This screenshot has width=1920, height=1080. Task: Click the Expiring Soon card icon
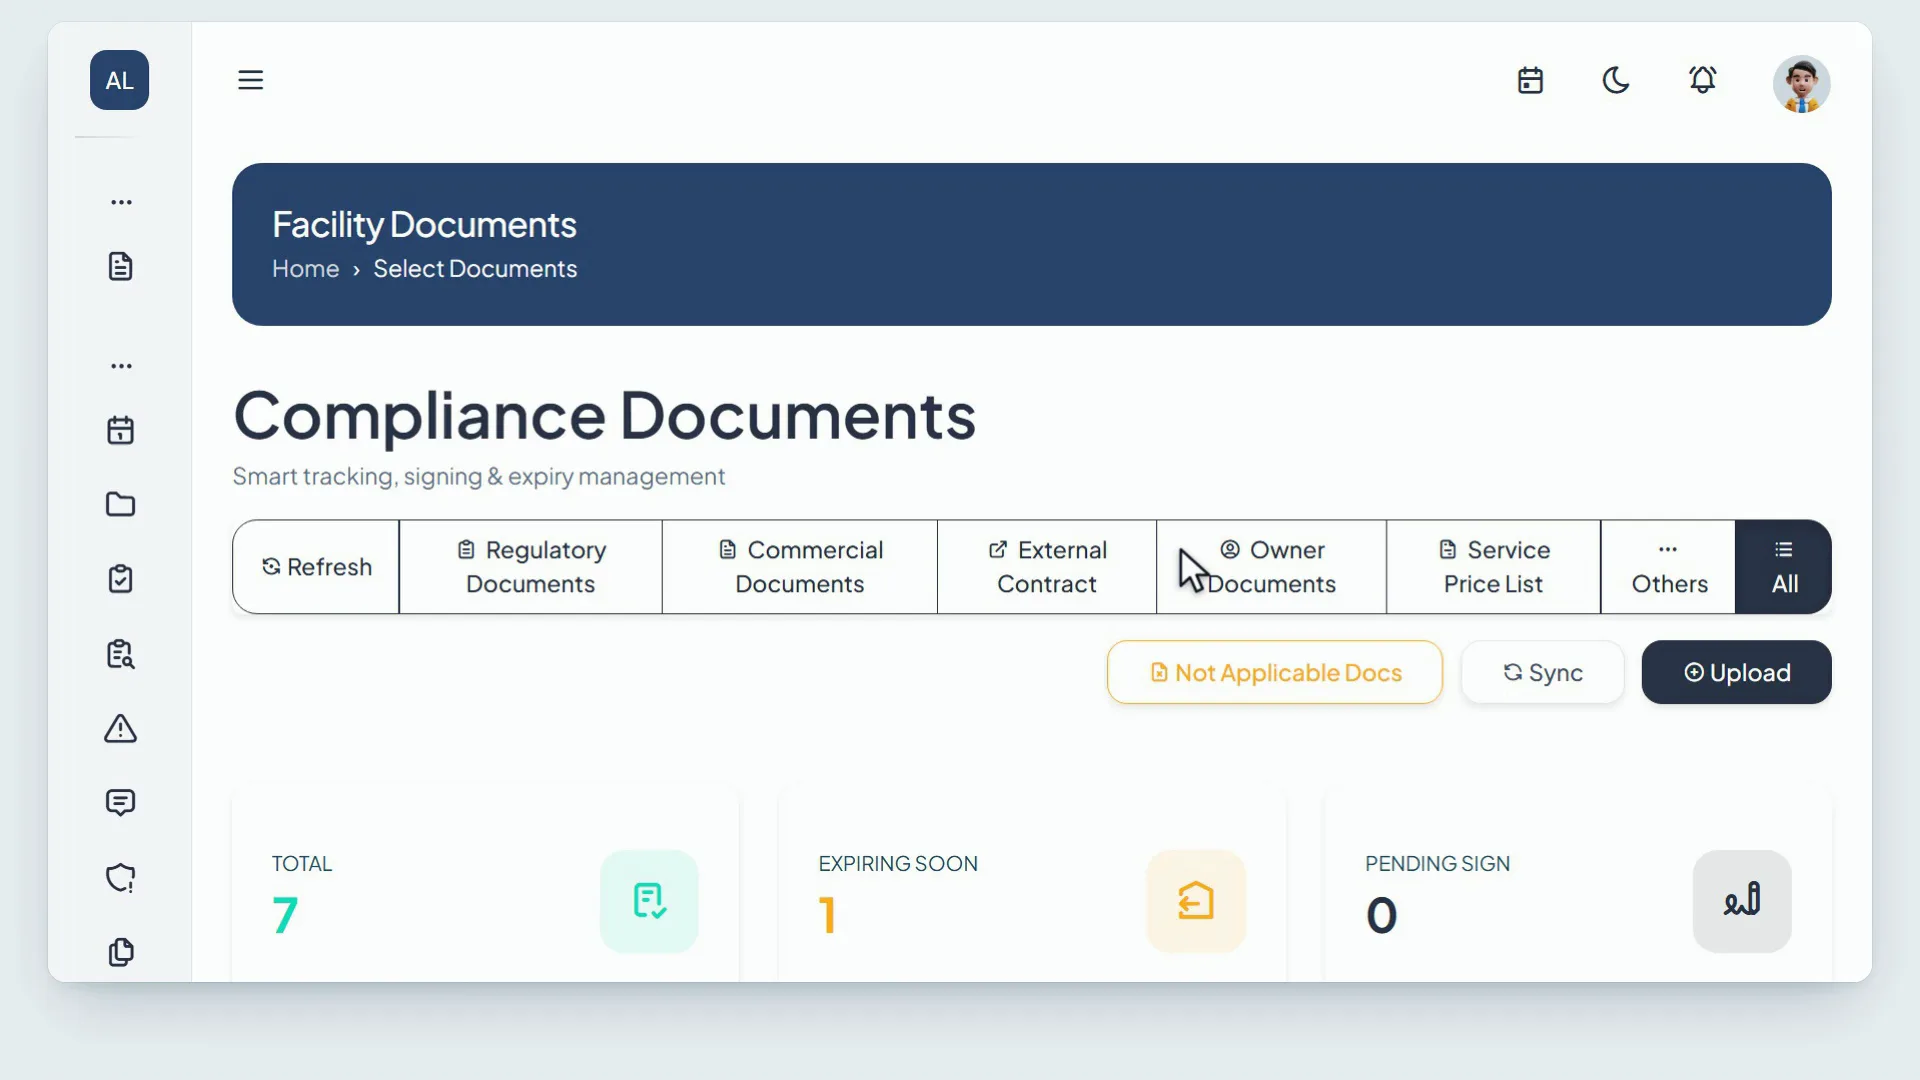coord(1196,901)
